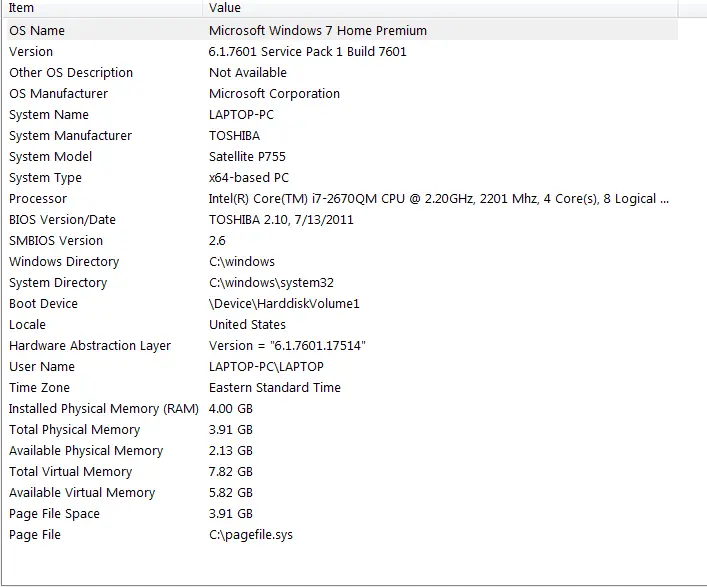The width and height of the screenshot is (707, 587).
Task: Select the Other OS Description row
Action: tap(343, 73)
